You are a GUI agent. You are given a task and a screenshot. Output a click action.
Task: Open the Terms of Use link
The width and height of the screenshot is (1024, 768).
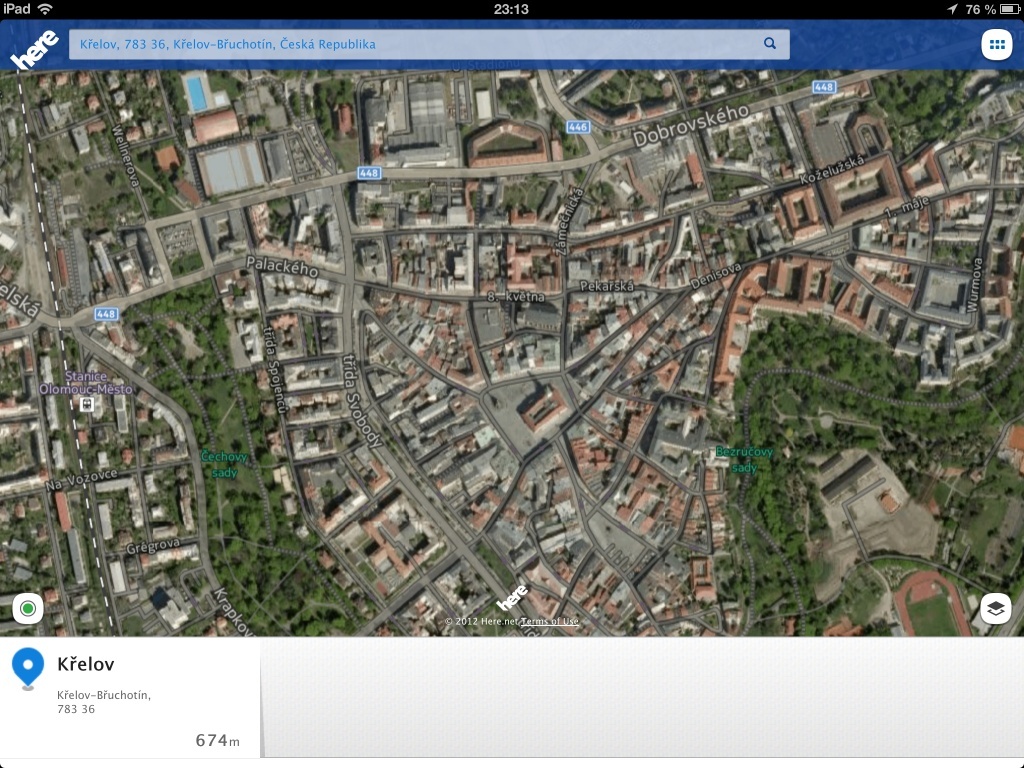point(551,619)
